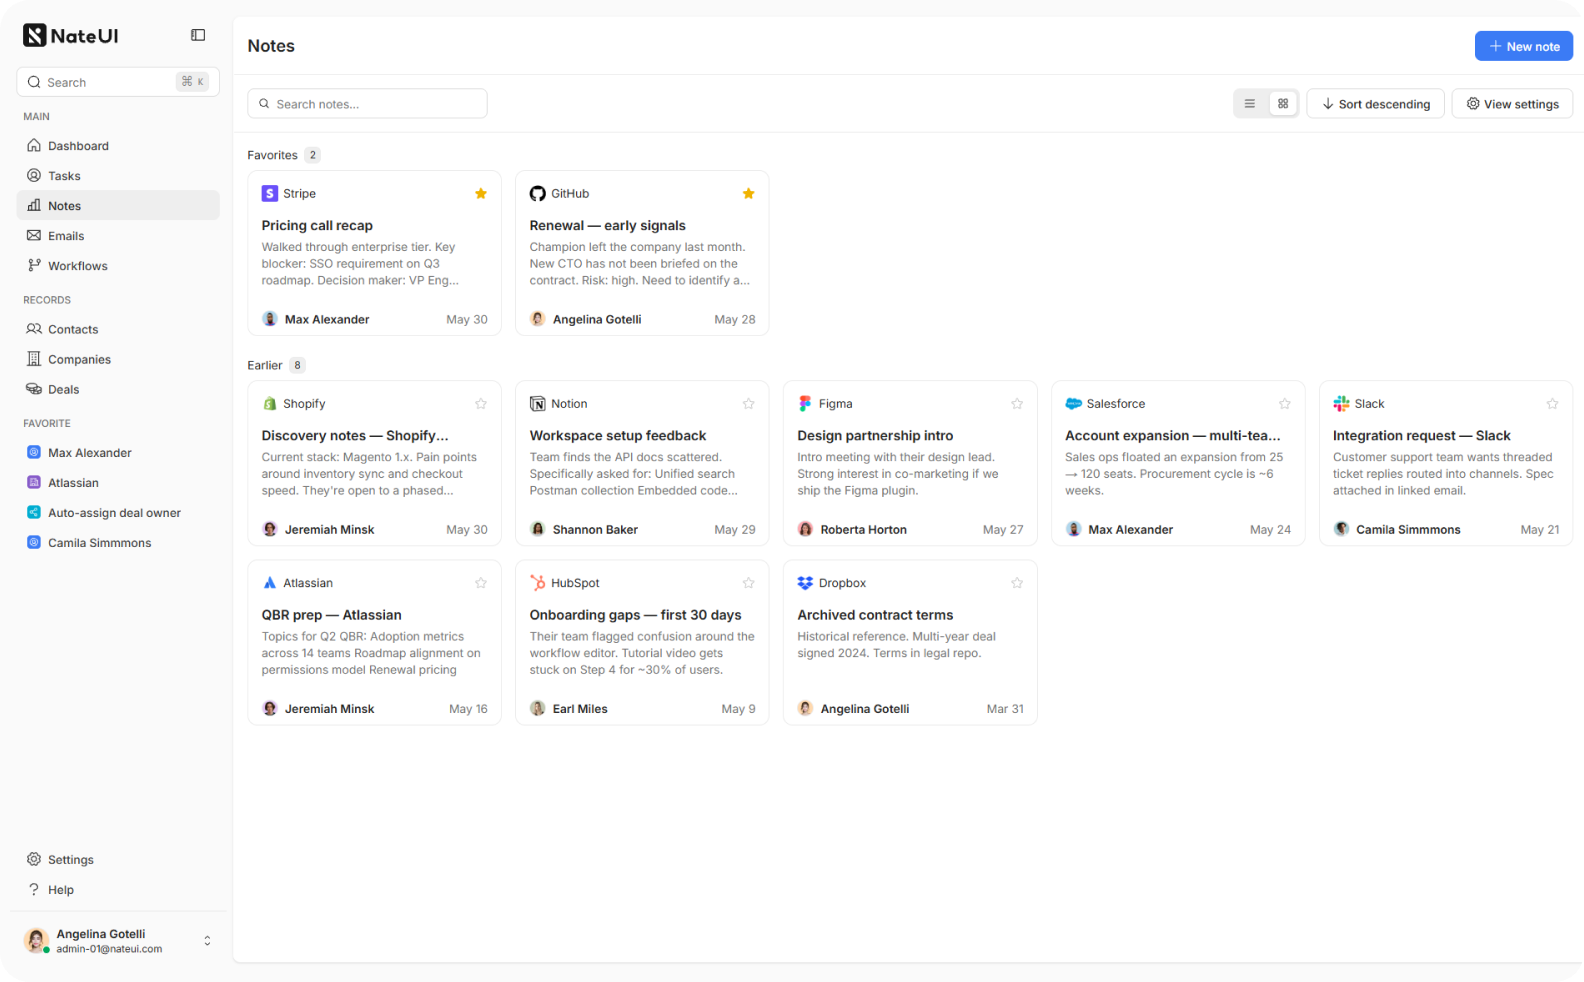Open Auto-assign deal owner favorite

tap(118, 513)
